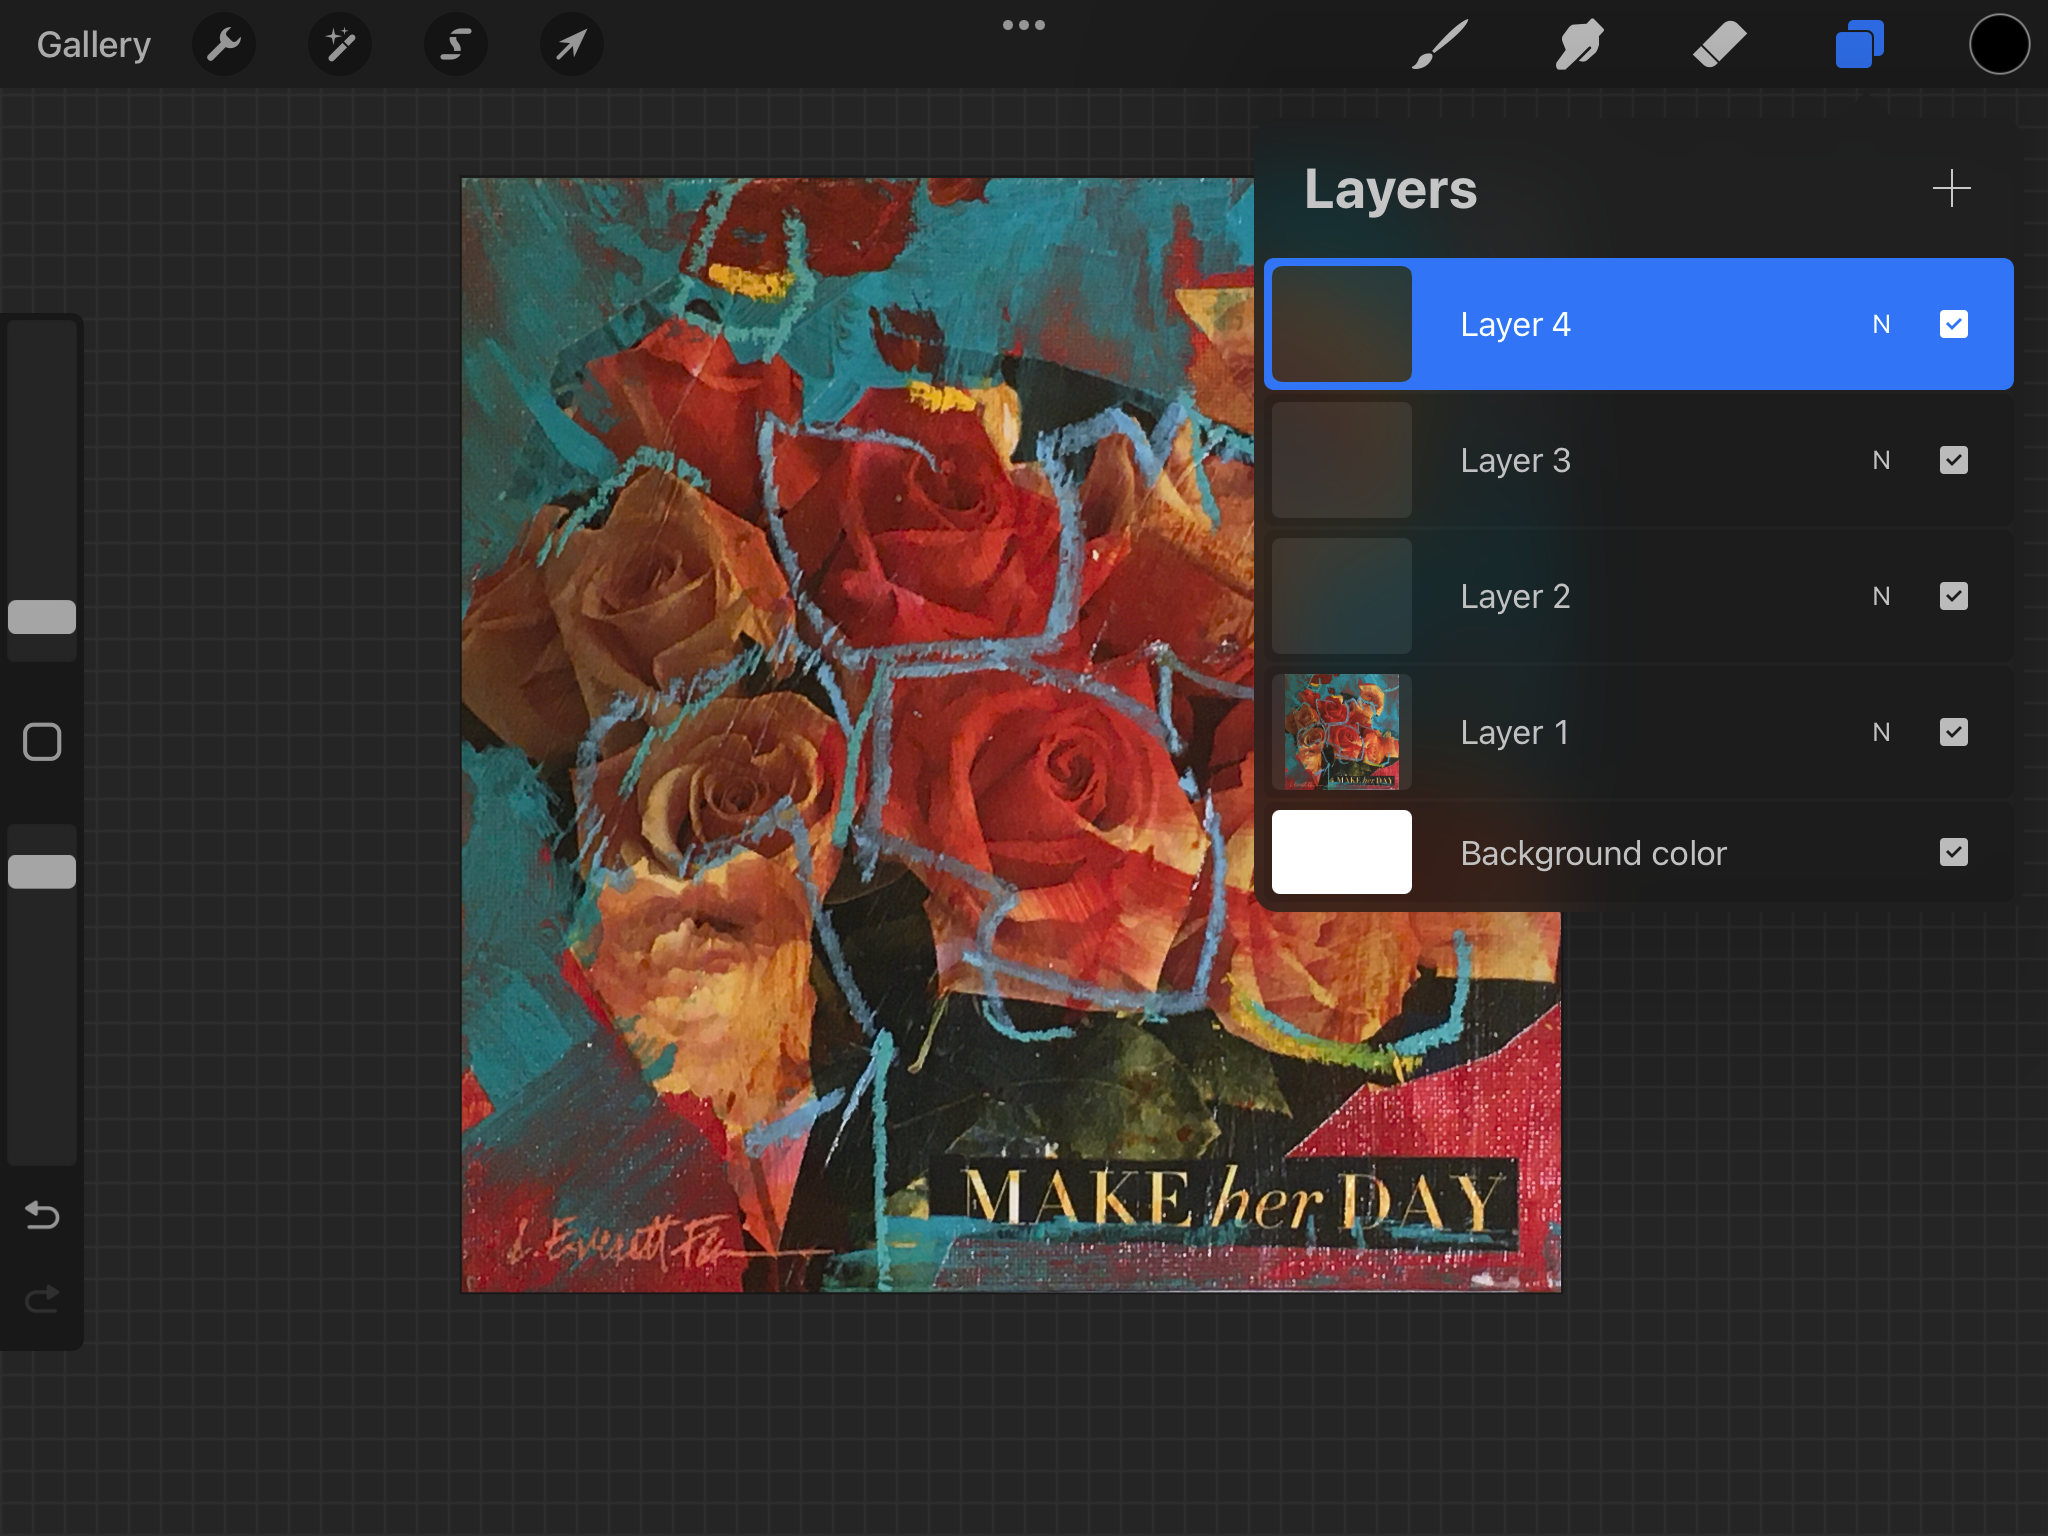Disable the Layer 1 visibility checkbox
This screenshot has height=1536, width=2048.
pos(1953,732)
